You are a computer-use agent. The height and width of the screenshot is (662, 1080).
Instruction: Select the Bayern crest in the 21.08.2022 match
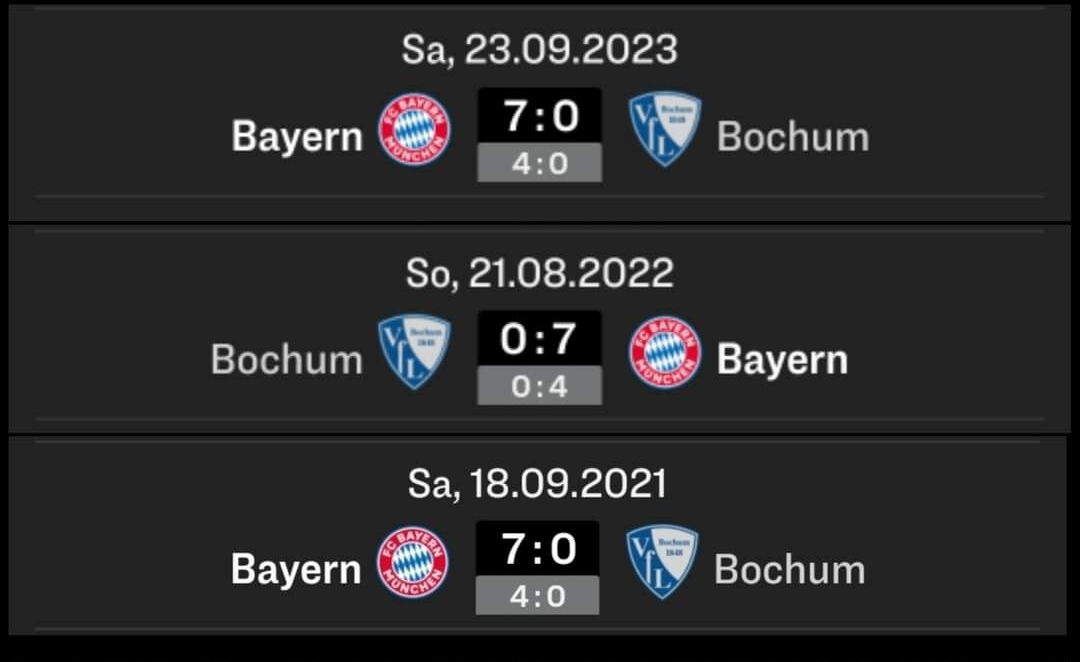(665, 352)
